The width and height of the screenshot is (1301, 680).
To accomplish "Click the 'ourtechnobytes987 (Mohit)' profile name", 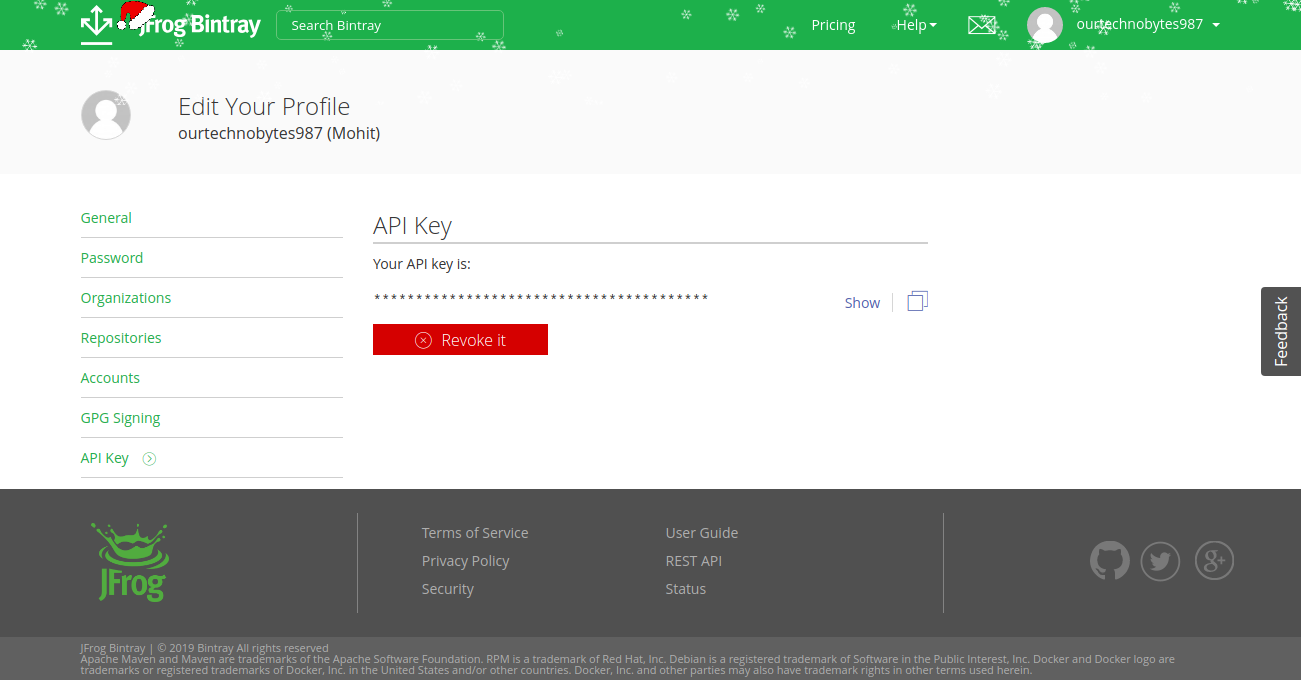I will pyautogui.click(x=279, y=133).
